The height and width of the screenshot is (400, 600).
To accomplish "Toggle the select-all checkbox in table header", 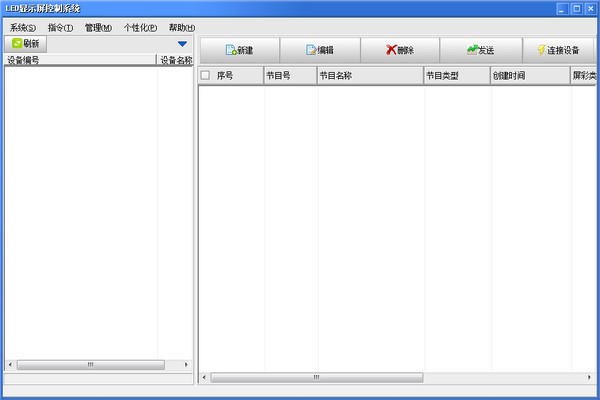I will (x=206, y=75).
